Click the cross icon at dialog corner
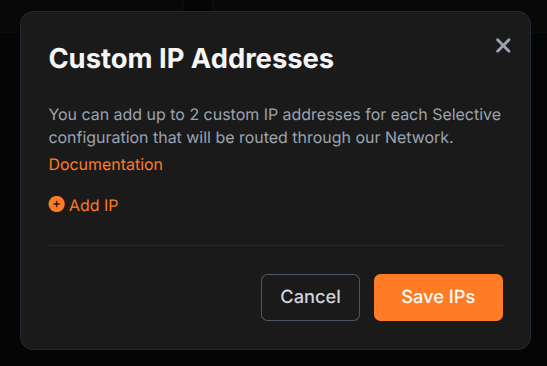Viewport: 547px width, 366px height. point(503,46)
